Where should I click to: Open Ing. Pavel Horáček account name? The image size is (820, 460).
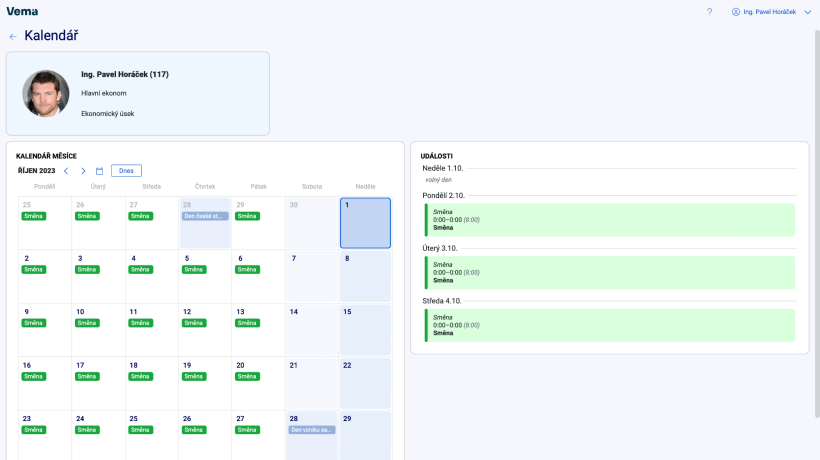tap(769, 12)
